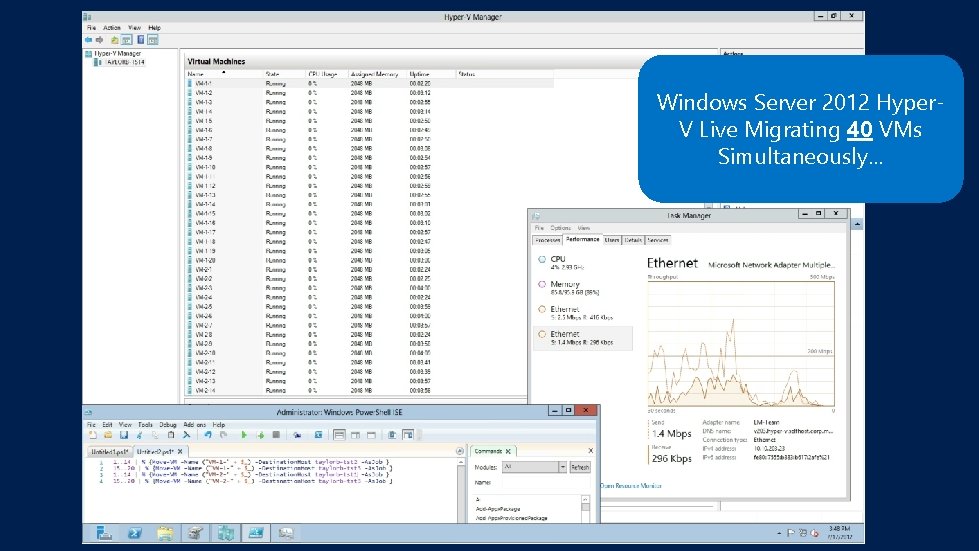Select CPU in Task Manager performance list
This screenshot has height=551, width=979.
(583, 263)
